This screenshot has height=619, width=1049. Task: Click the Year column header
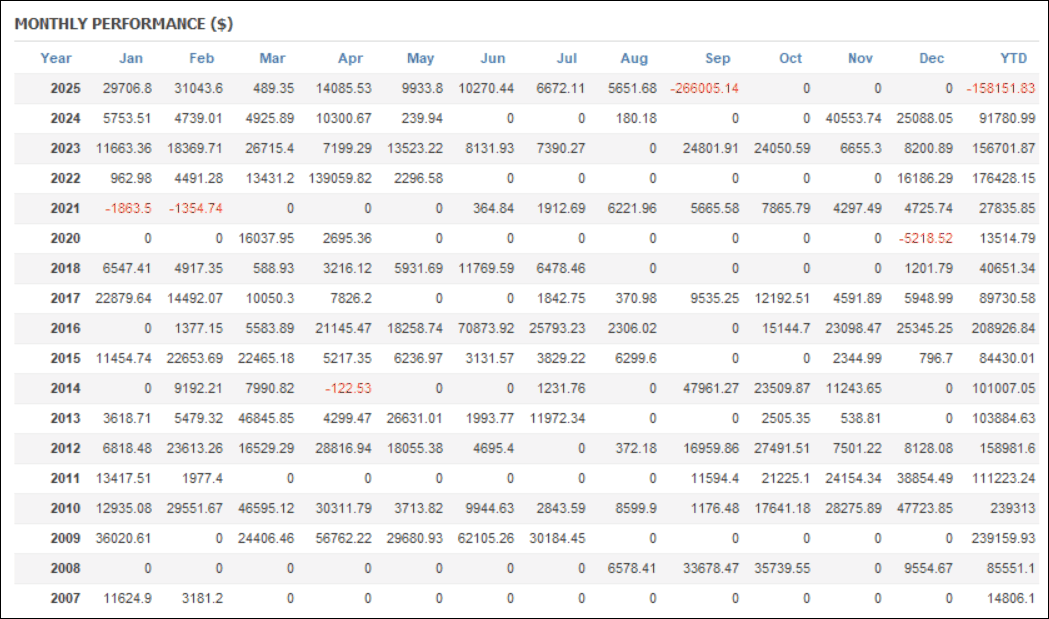(x=56, y=58)
